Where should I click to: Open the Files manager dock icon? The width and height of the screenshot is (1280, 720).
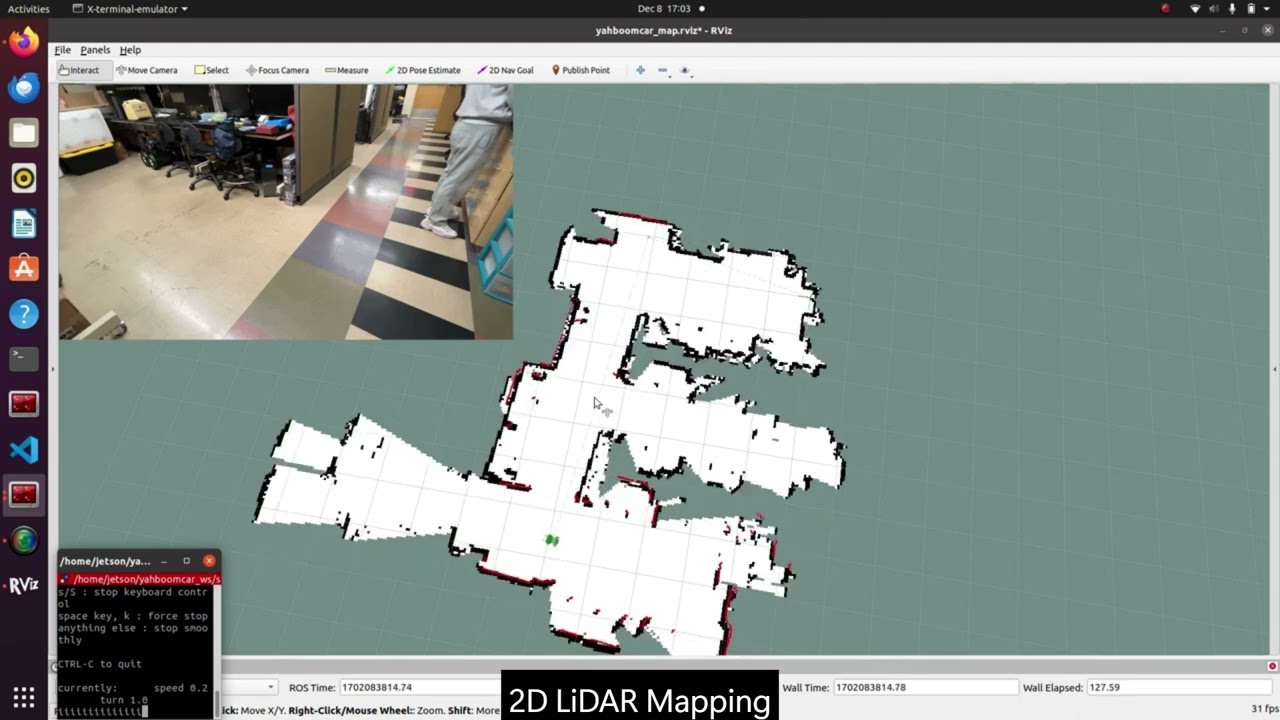[24, 132]
